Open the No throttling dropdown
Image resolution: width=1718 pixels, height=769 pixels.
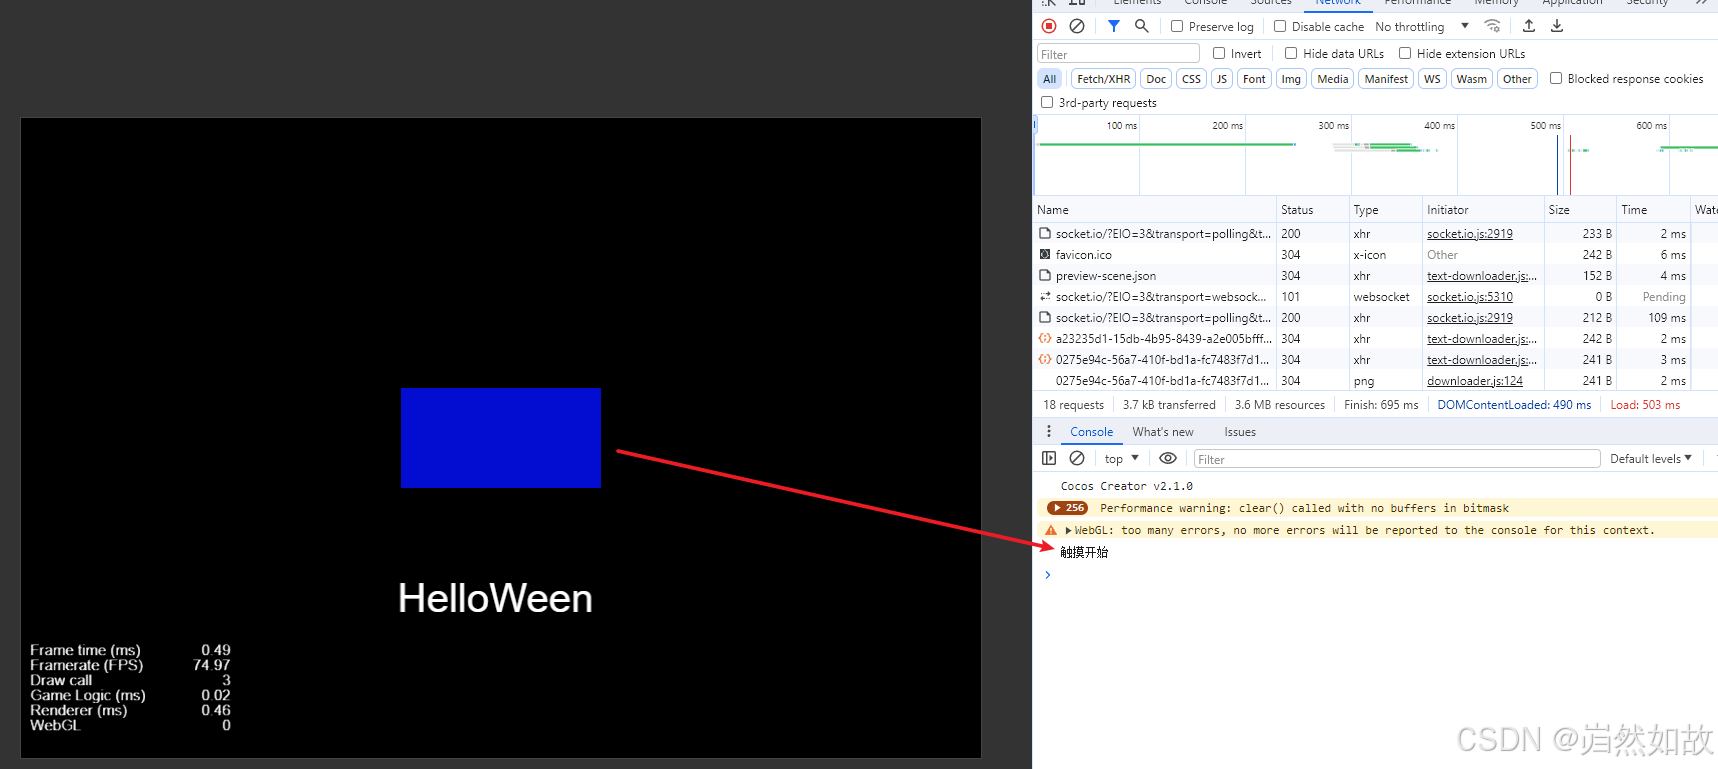(x=1422, y=27)
